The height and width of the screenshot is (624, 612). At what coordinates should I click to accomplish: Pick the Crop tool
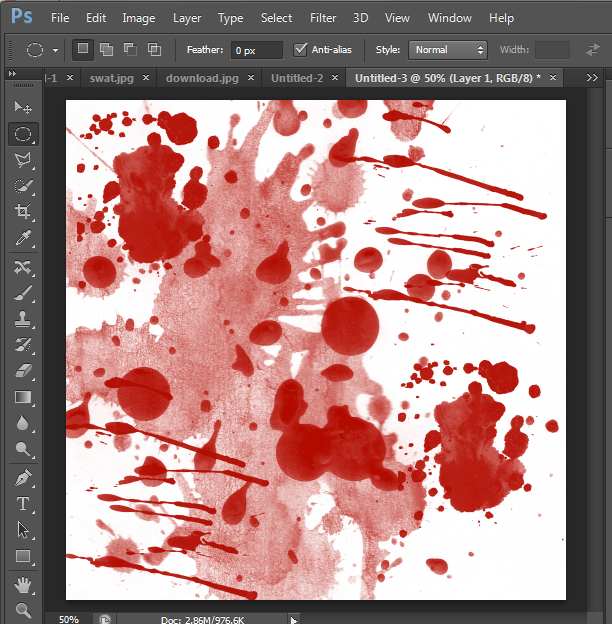click(22, 212)
